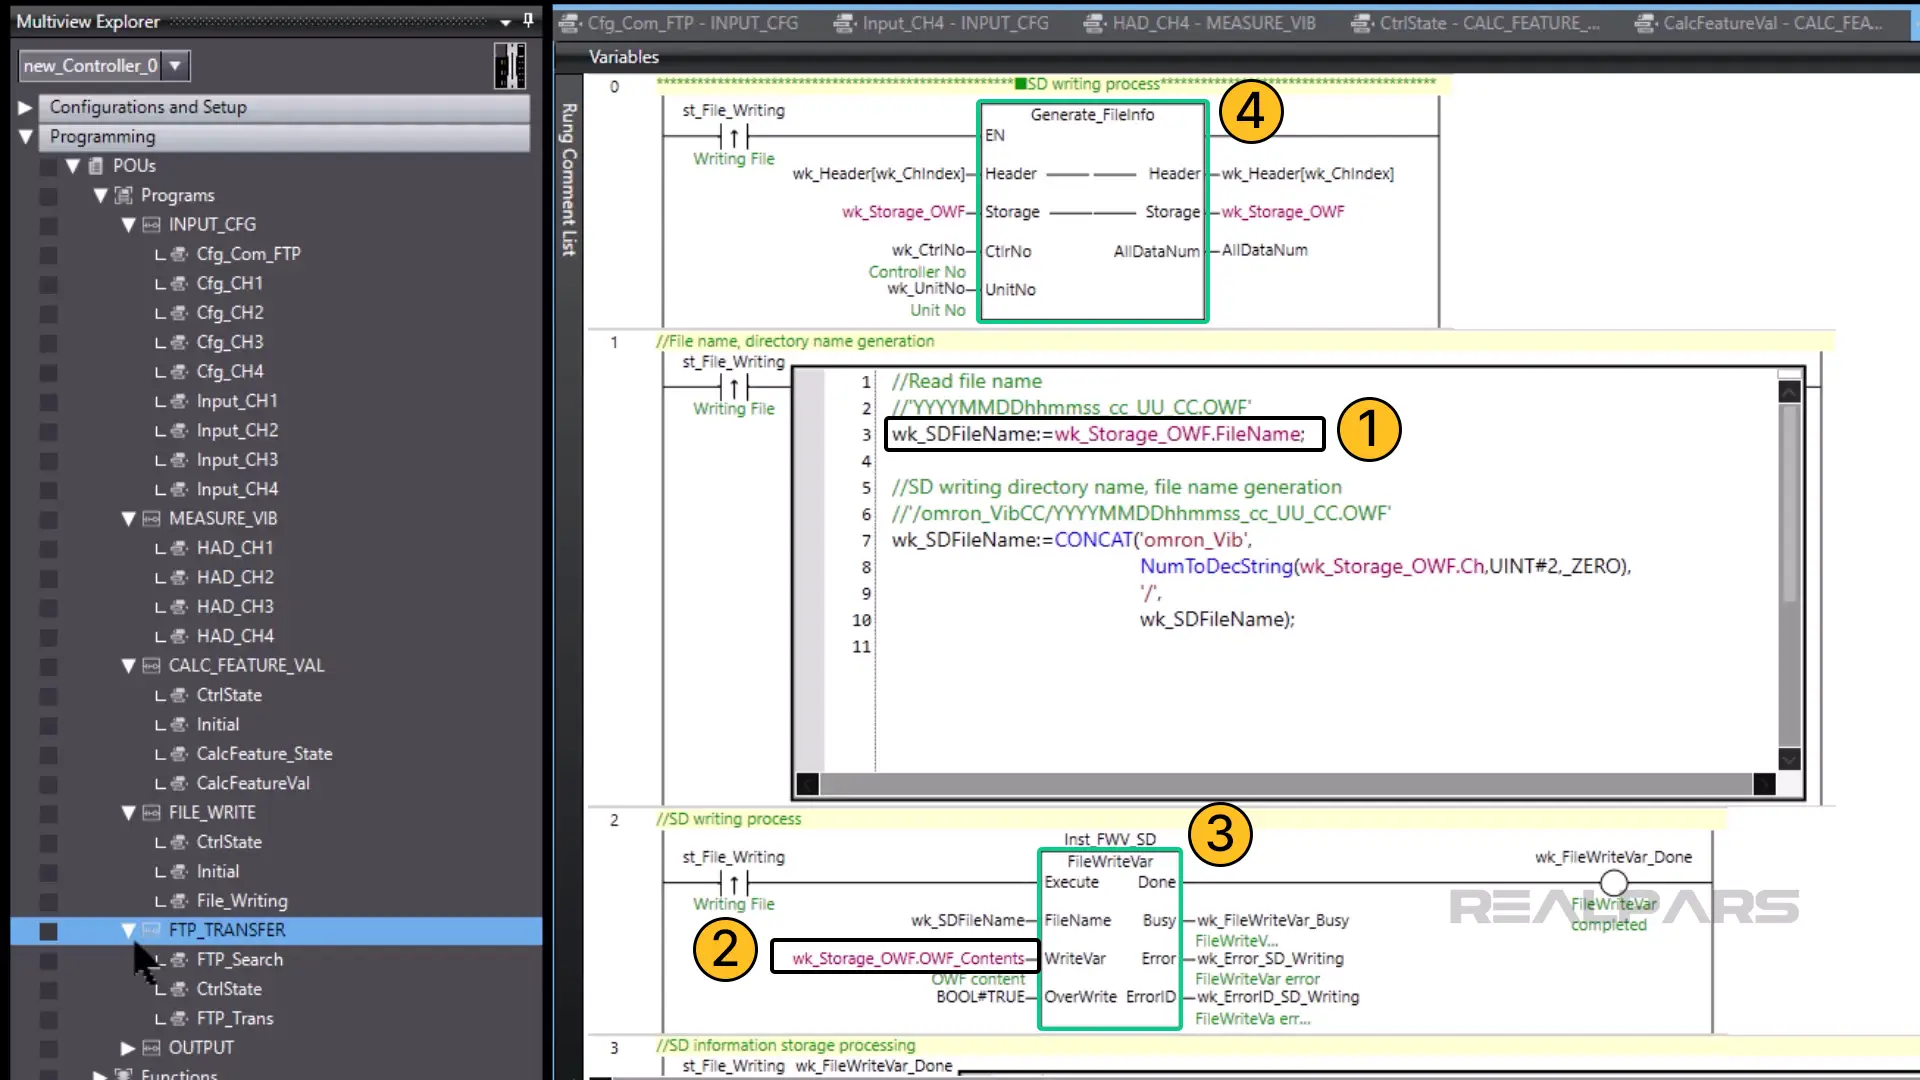Click the wk_FileWriteVar_Done output coil
Screen dimensions: 1920x1080
[1613, 883]
